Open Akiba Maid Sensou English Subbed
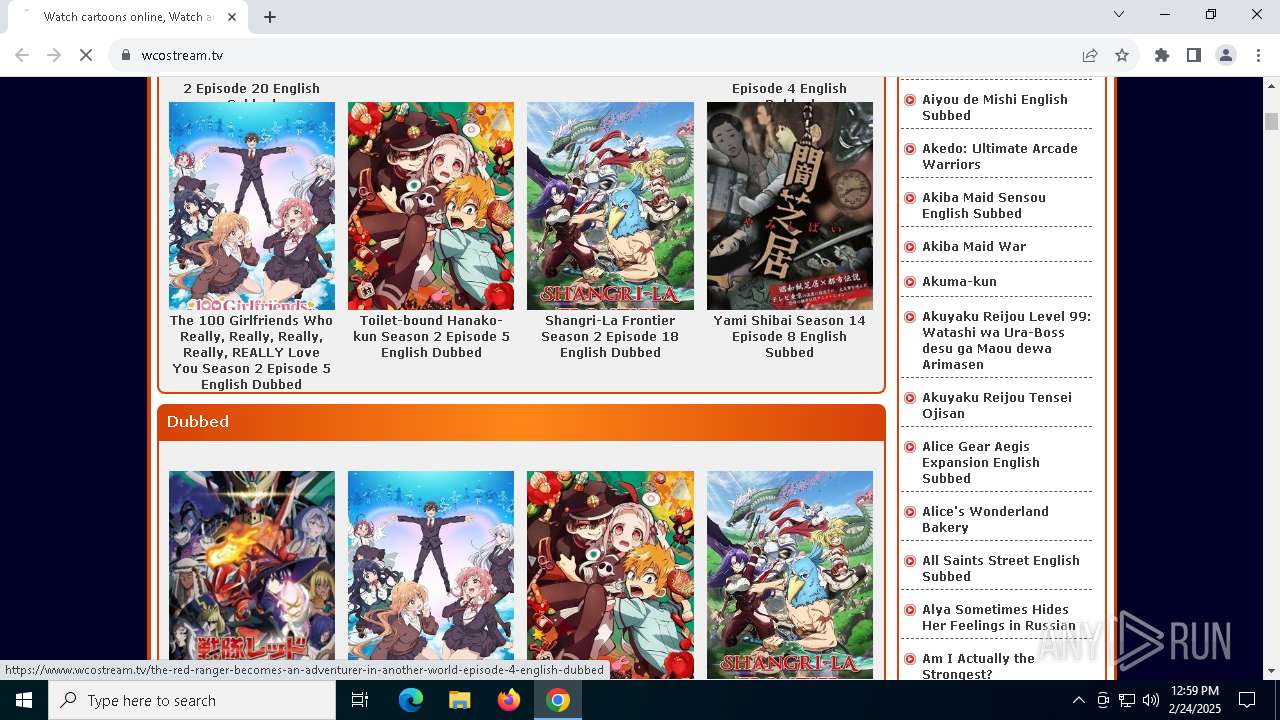 click(984, 205)
